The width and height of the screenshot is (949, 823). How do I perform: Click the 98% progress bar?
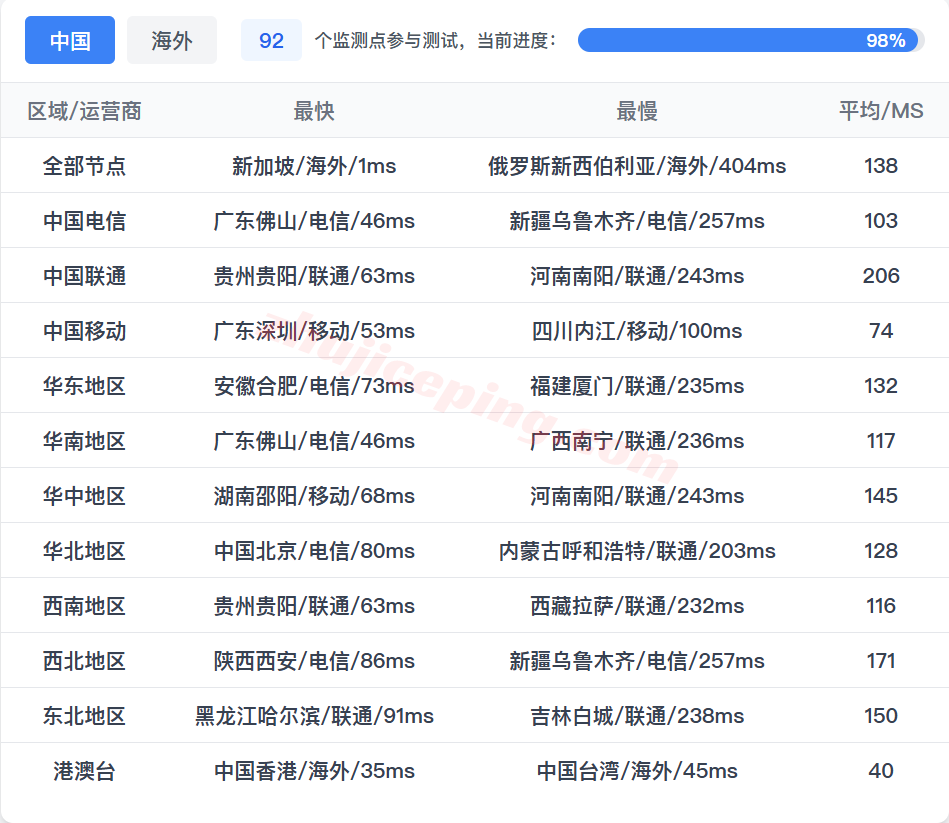(x=751, y=40)
